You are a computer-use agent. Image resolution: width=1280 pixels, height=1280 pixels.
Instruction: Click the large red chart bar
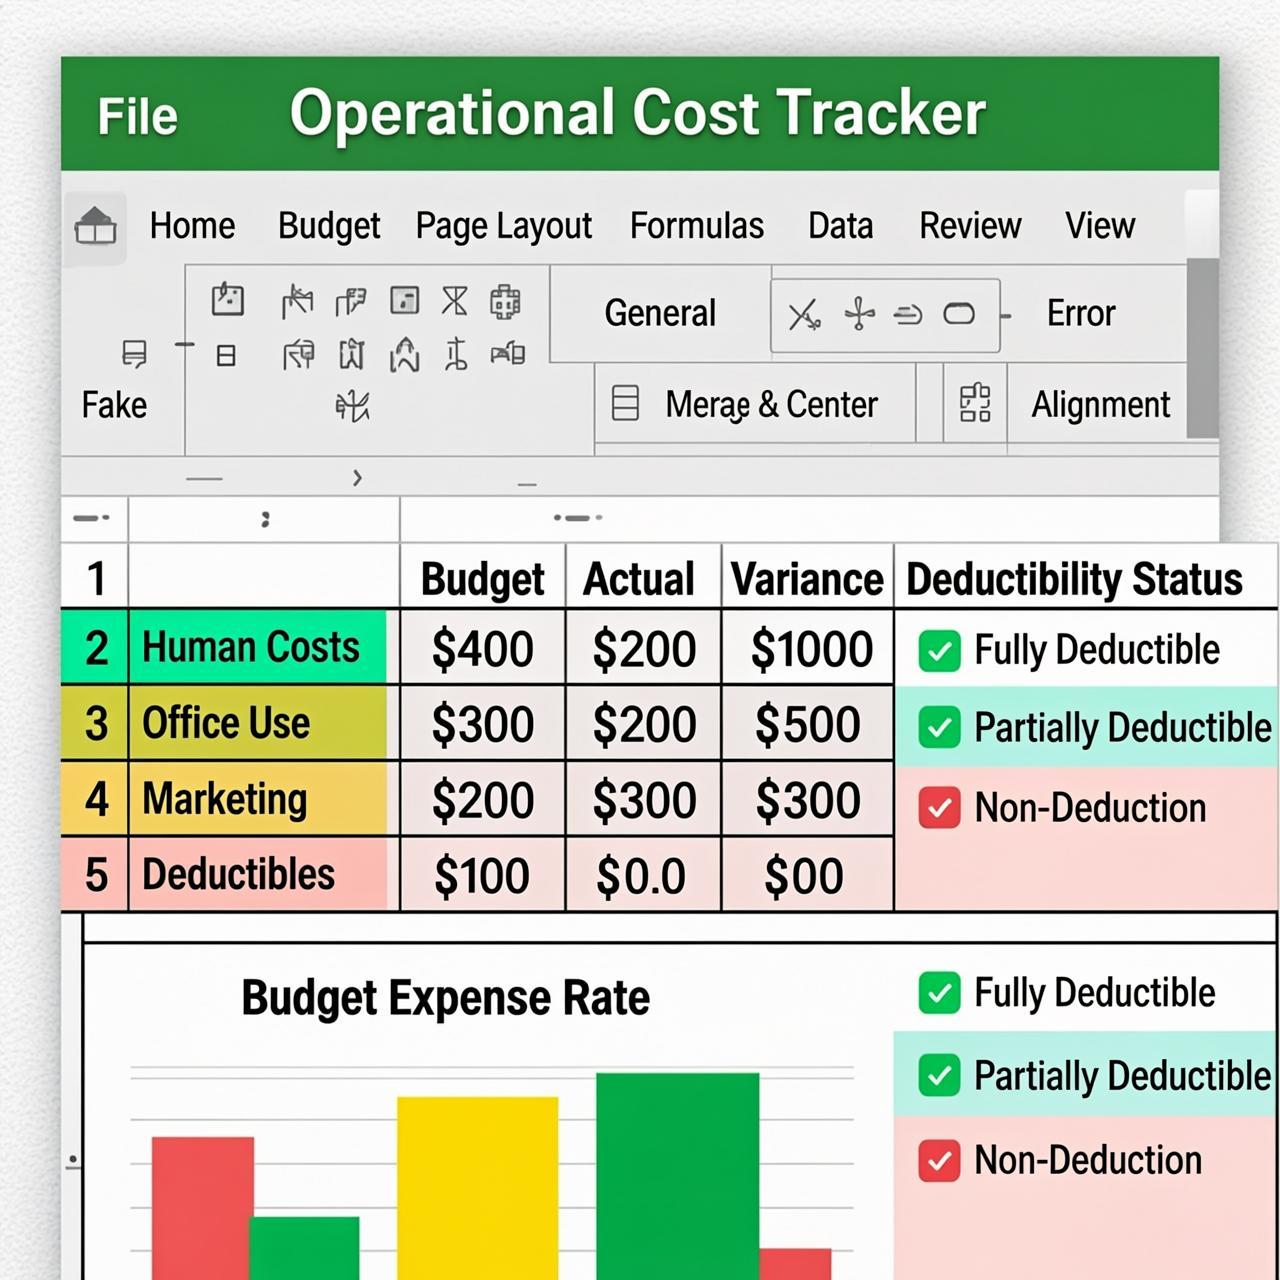(202, 1208)
